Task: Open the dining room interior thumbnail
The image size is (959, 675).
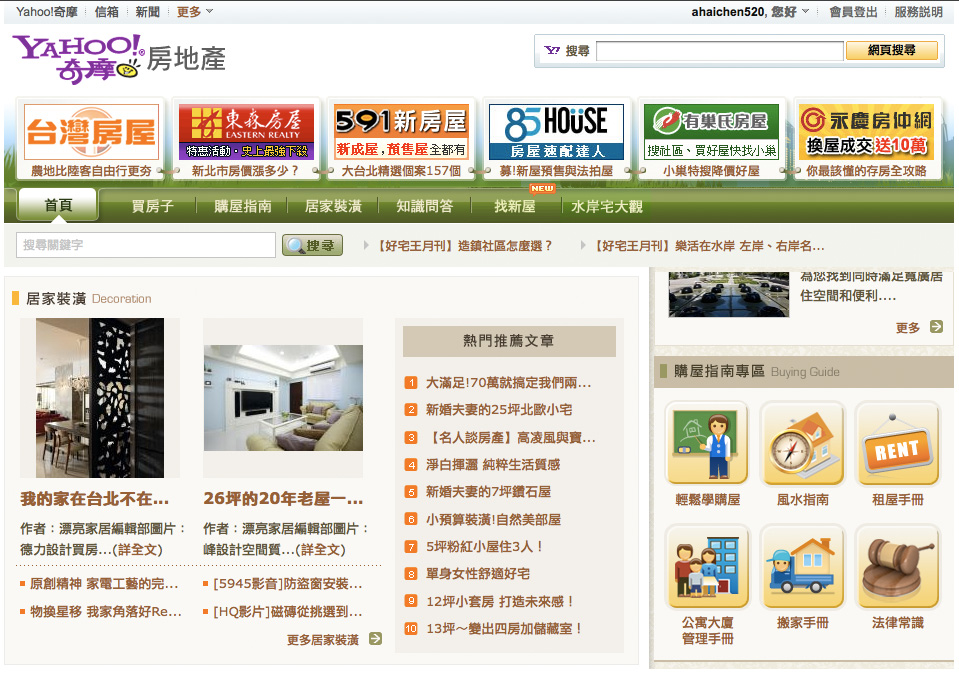Action: pyautogui.click(x=100, y=397)
